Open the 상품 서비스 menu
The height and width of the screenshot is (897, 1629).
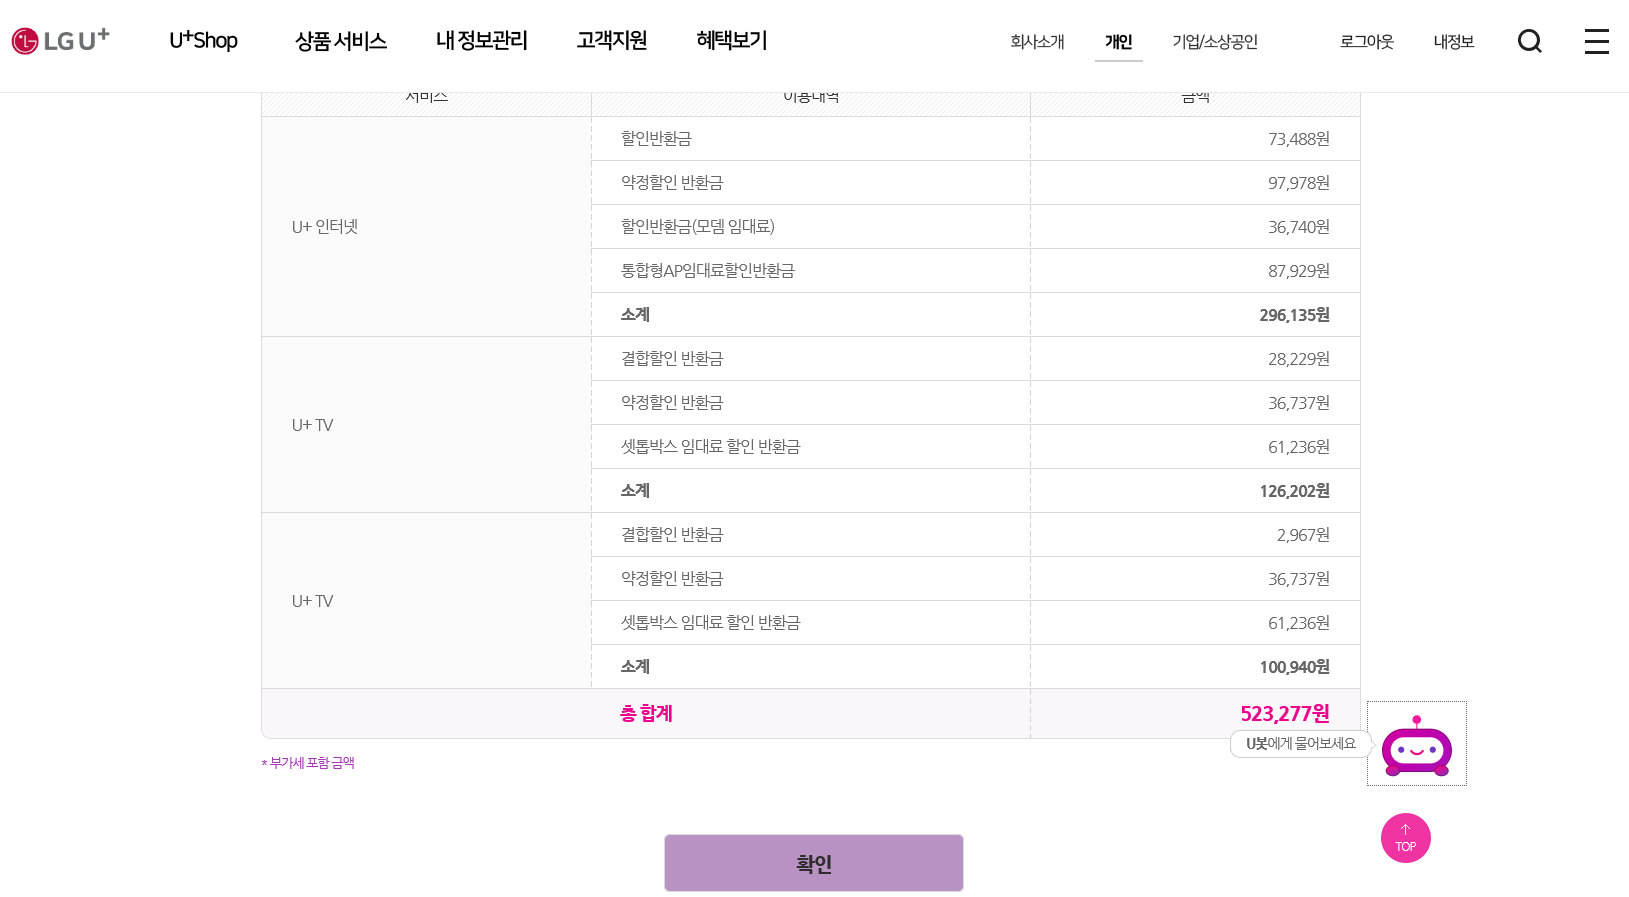pos(341,41)
